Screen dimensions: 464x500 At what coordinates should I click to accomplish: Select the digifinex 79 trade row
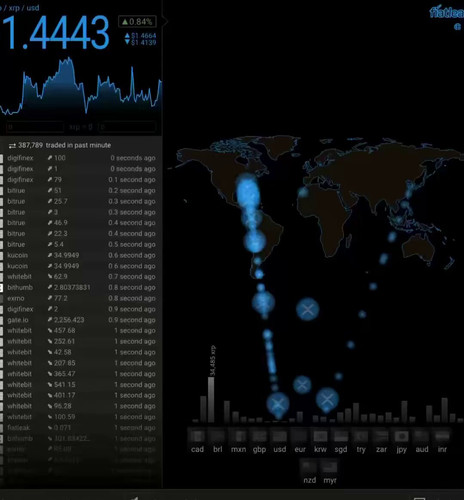coord(81,180)
